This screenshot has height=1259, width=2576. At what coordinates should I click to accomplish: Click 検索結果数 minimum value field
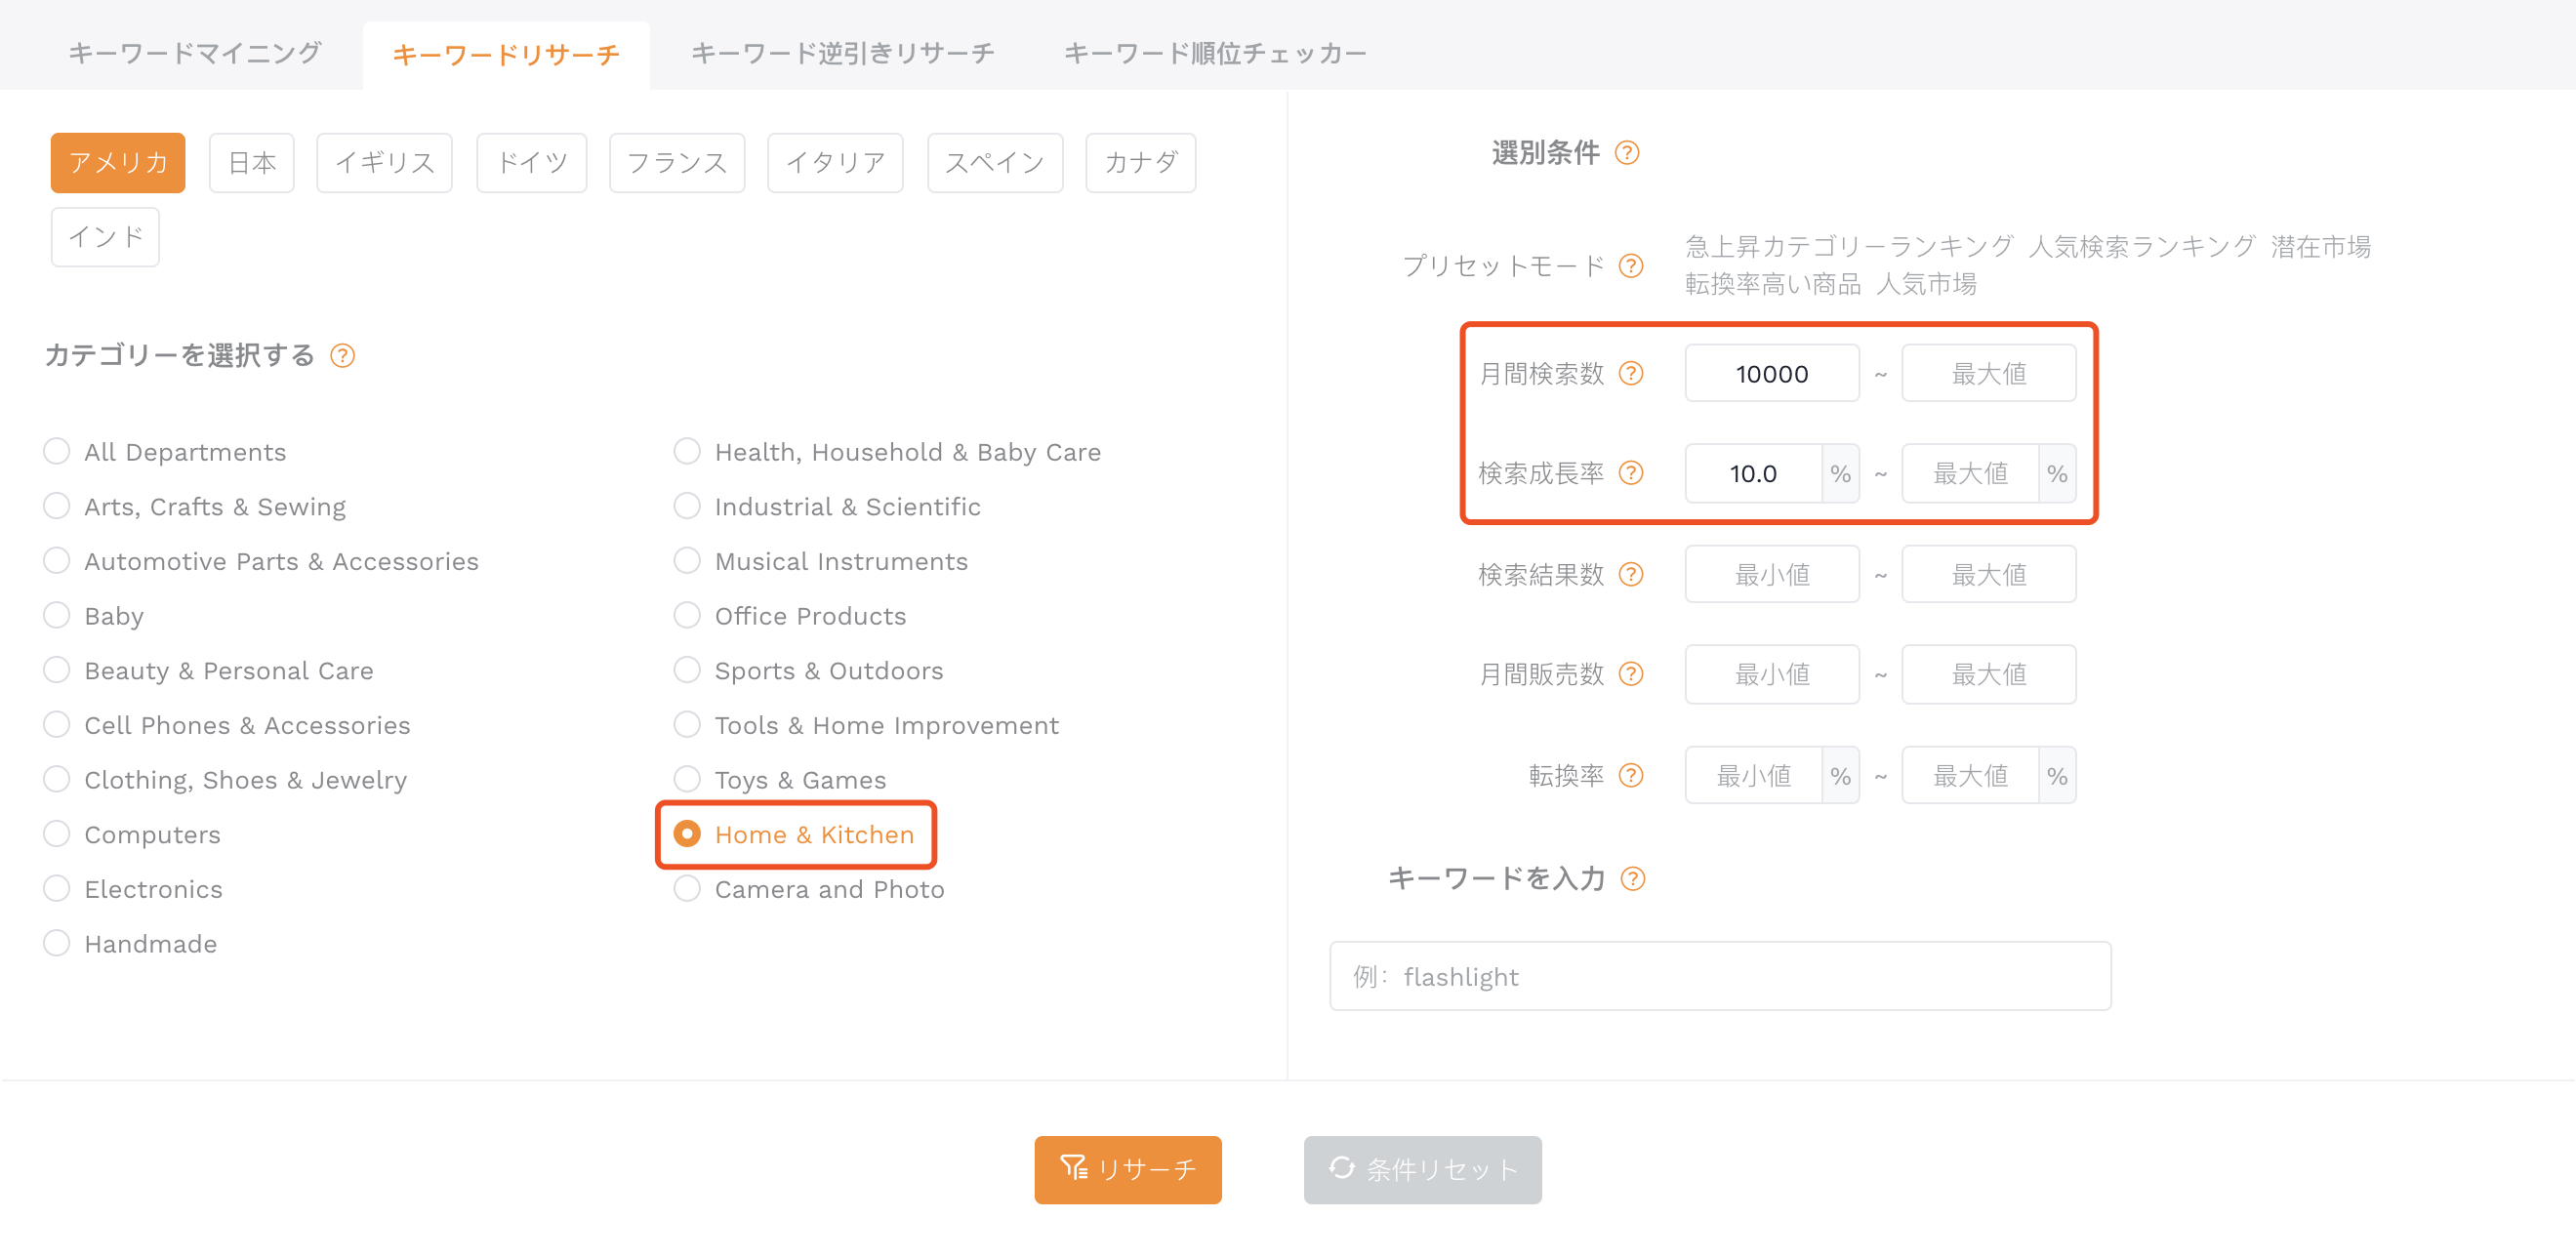[x=1772, y=575]
